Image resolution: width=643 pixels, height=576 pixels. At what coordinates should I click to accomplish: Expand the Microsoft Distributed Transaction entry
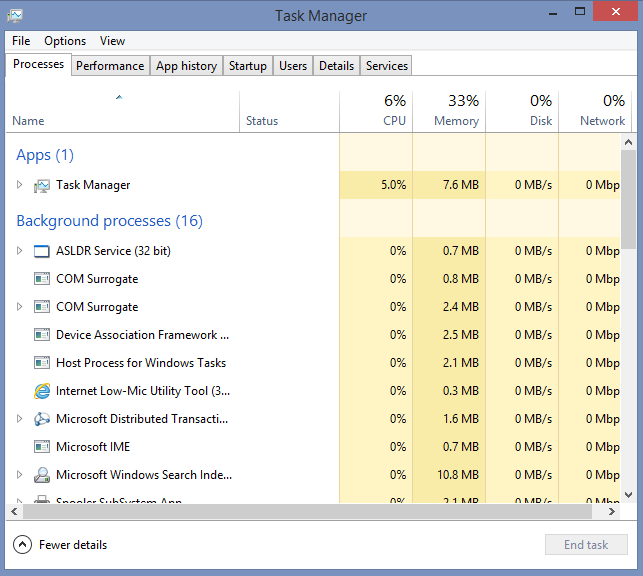click(x=19, y=419)
